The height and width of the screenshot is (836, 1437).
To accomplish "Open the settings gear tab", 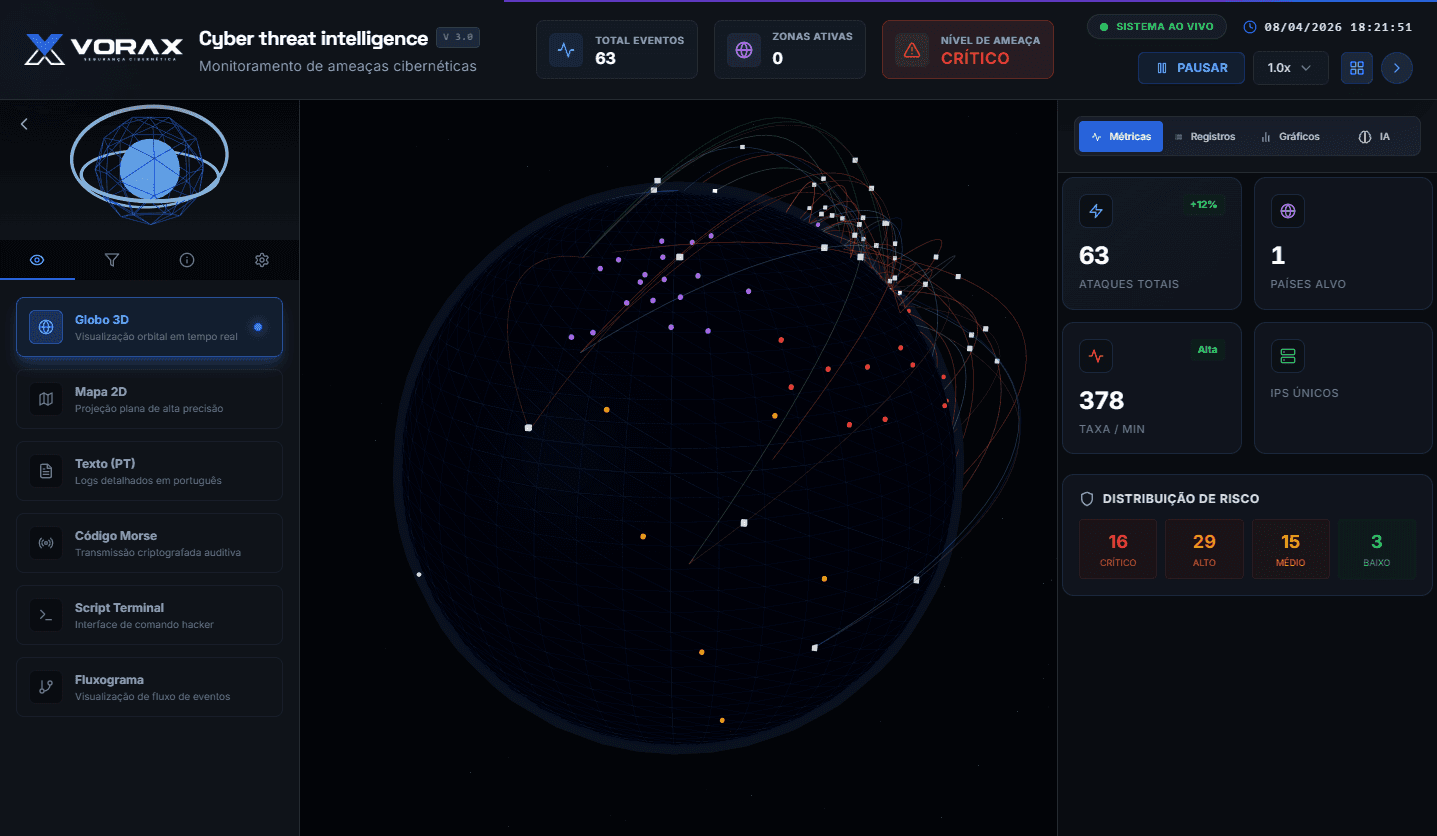I will coord(262,260).
